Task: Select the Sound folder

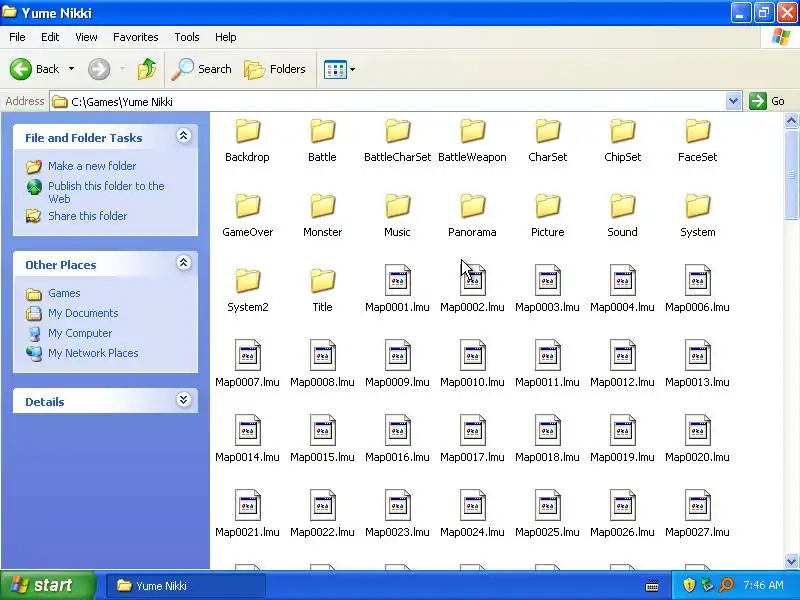Action: tap(622, 215)
